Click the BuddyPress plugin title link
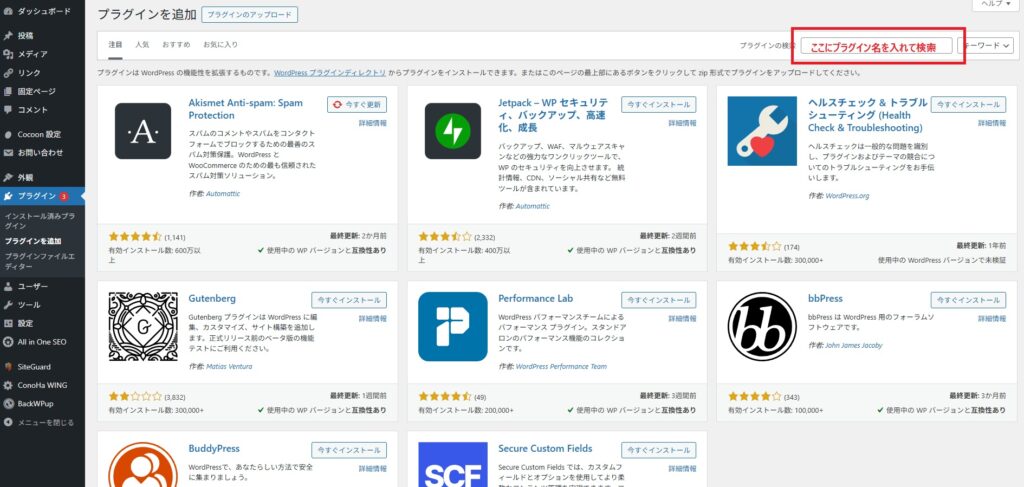 [214, 448]
